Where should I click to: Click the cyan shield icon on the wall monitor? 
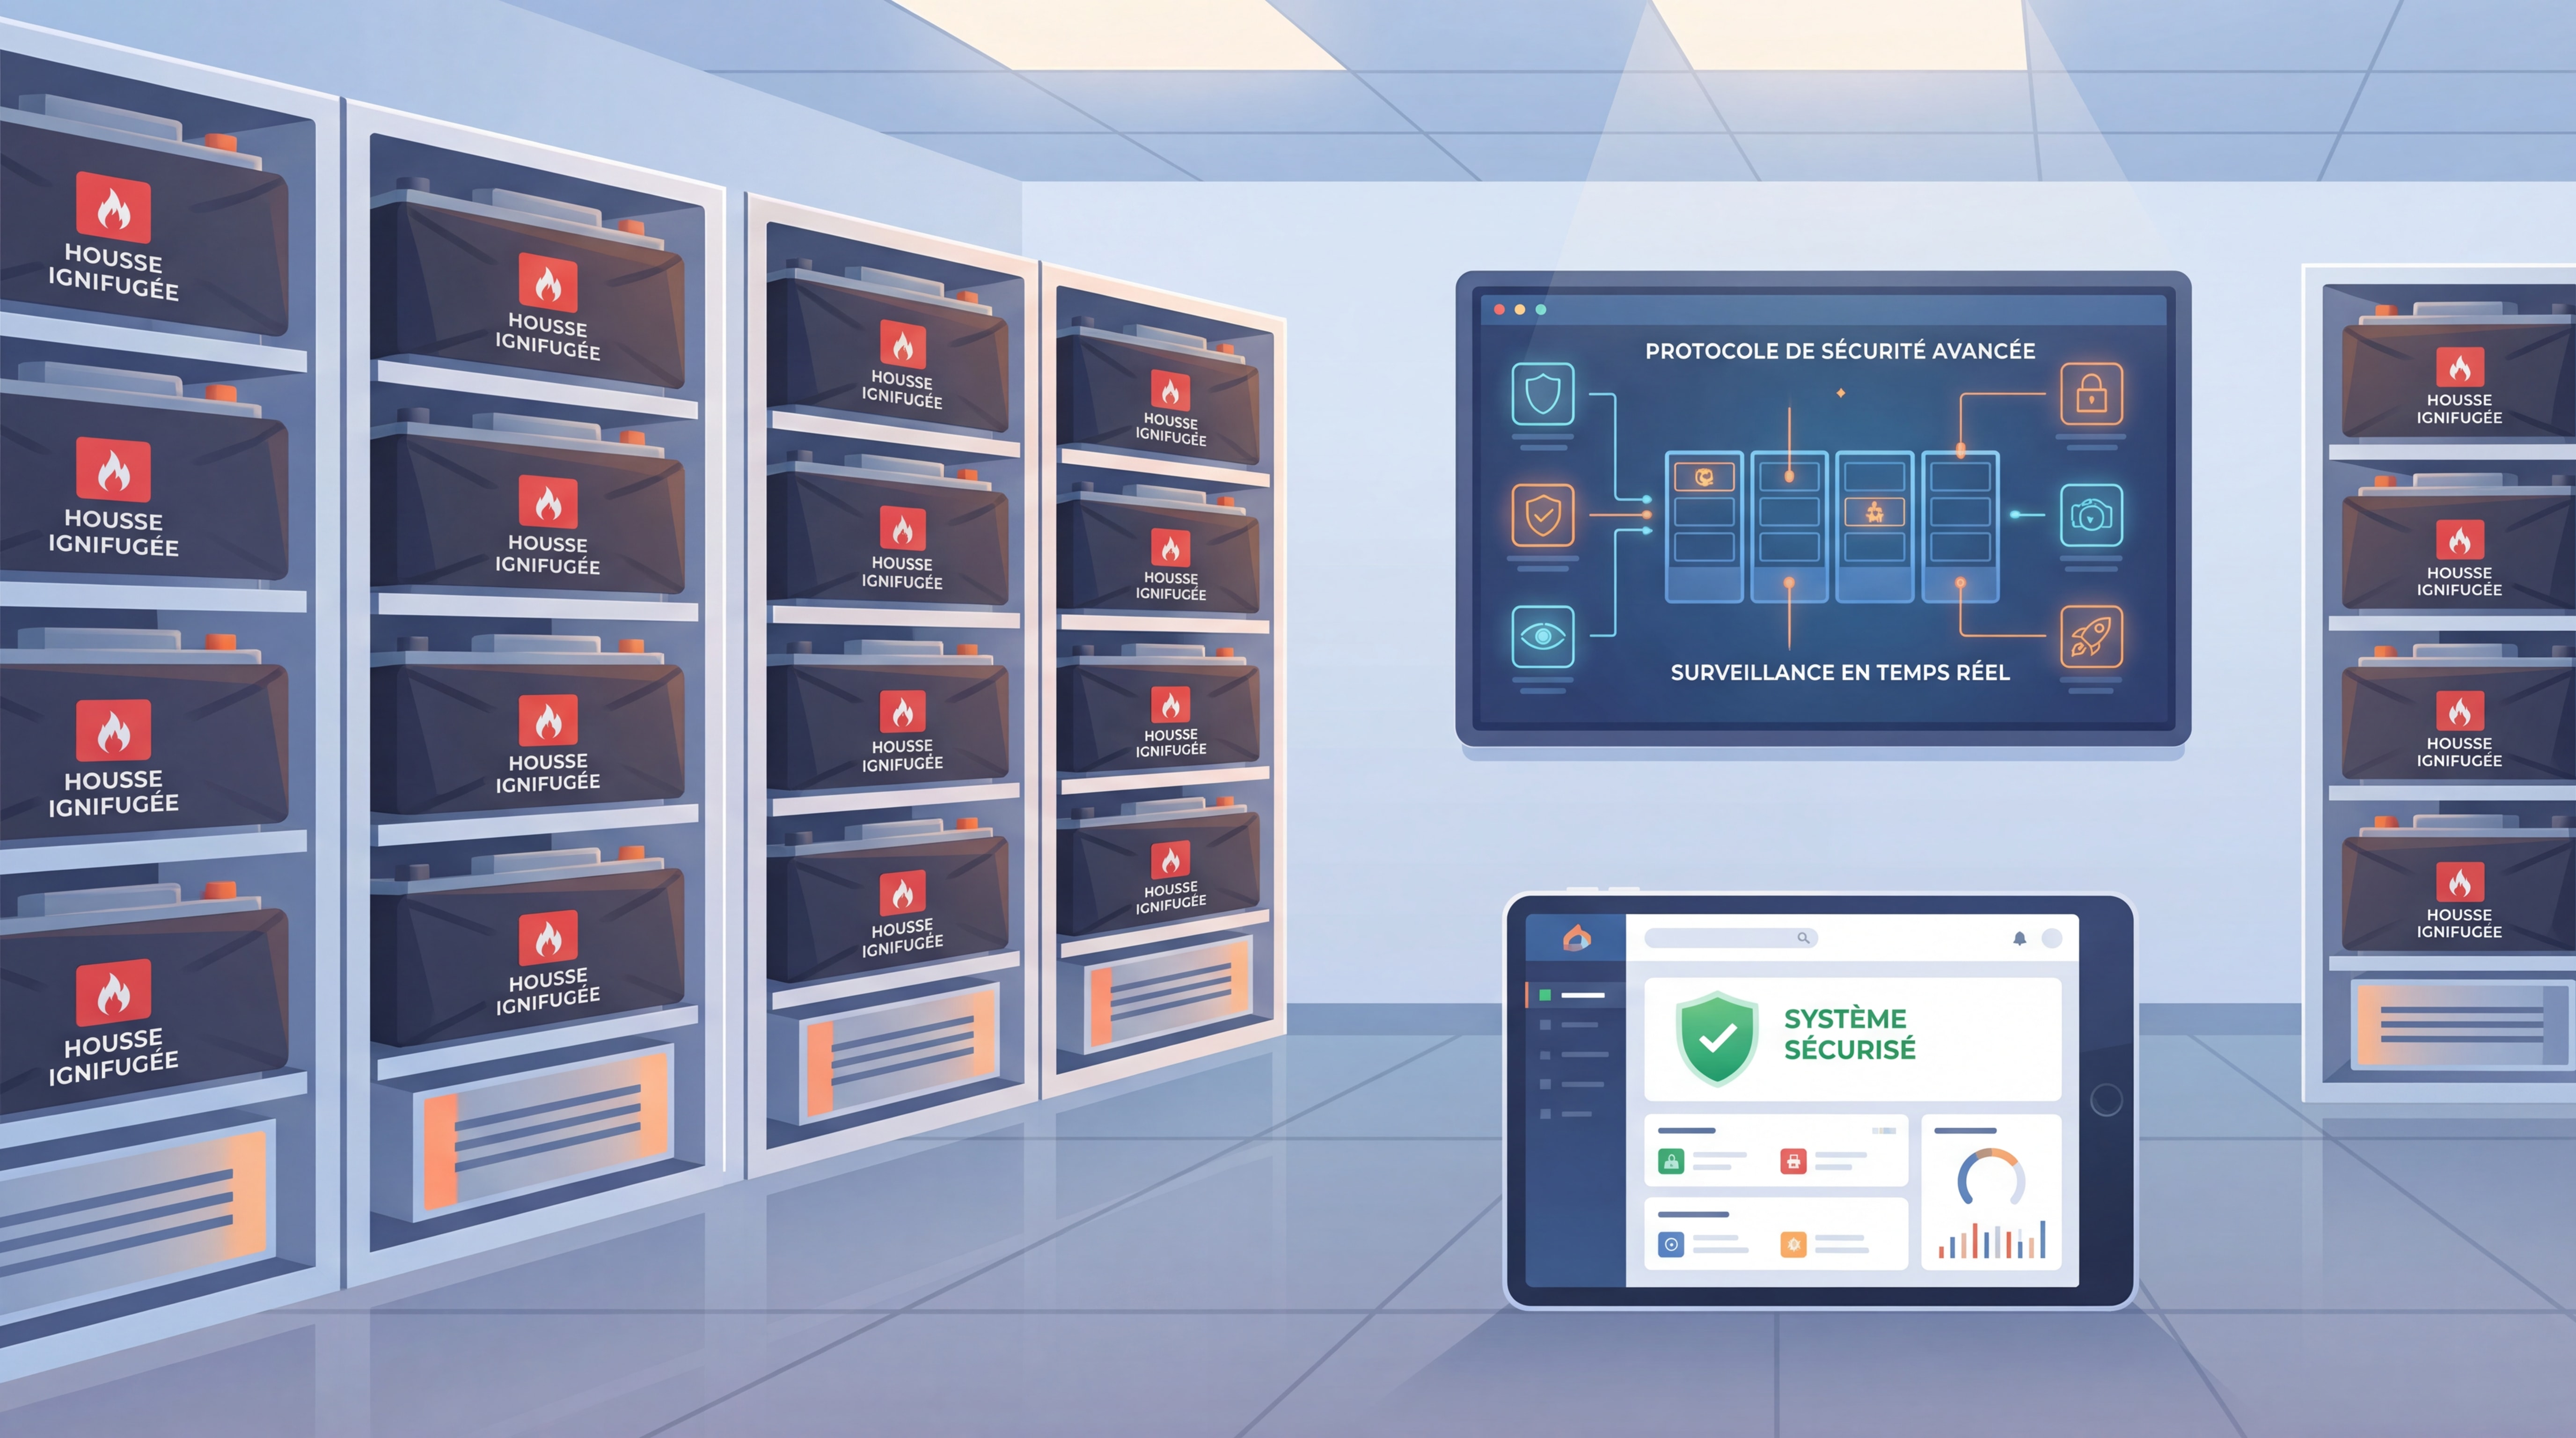1542,394
